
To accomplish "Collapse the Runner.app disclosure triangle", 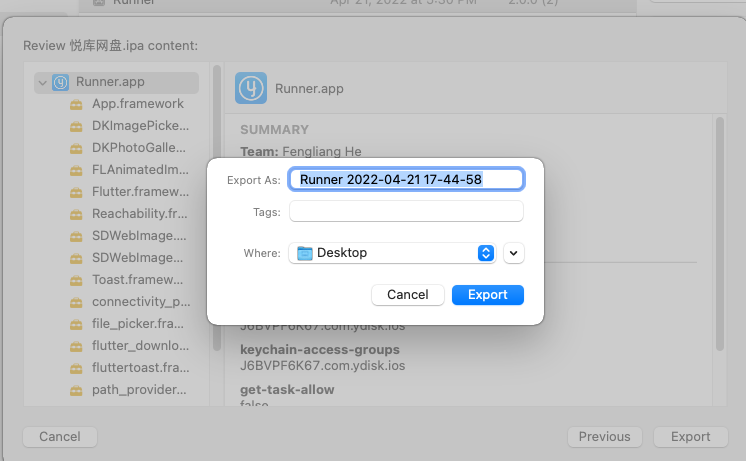I will point(42,82).
